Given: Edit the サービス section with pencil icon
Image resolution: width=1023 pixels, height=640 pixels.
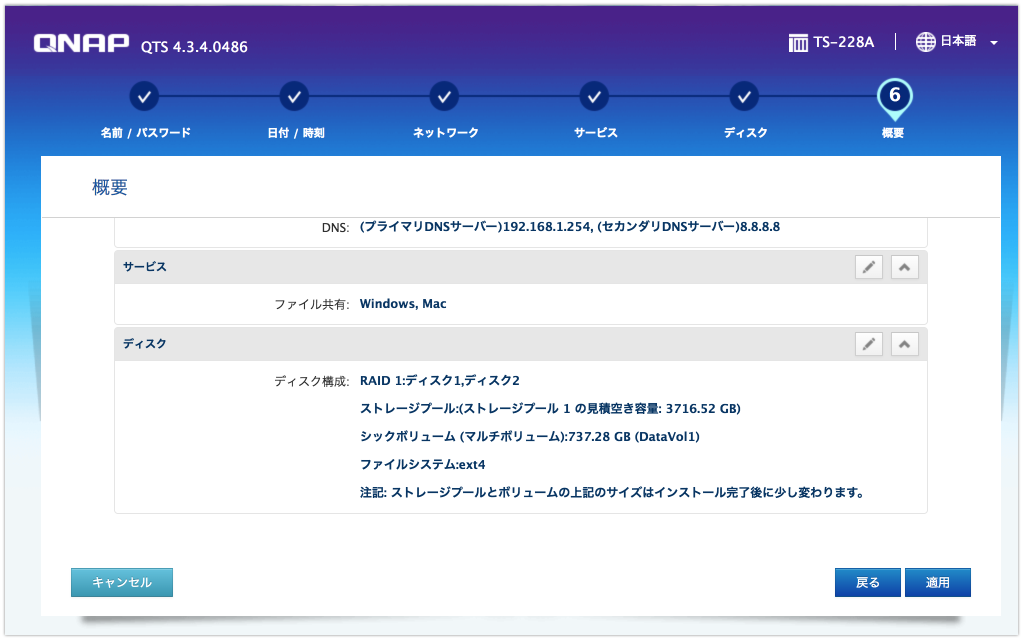Looking at the screenshot, I should tap(868, 266).
